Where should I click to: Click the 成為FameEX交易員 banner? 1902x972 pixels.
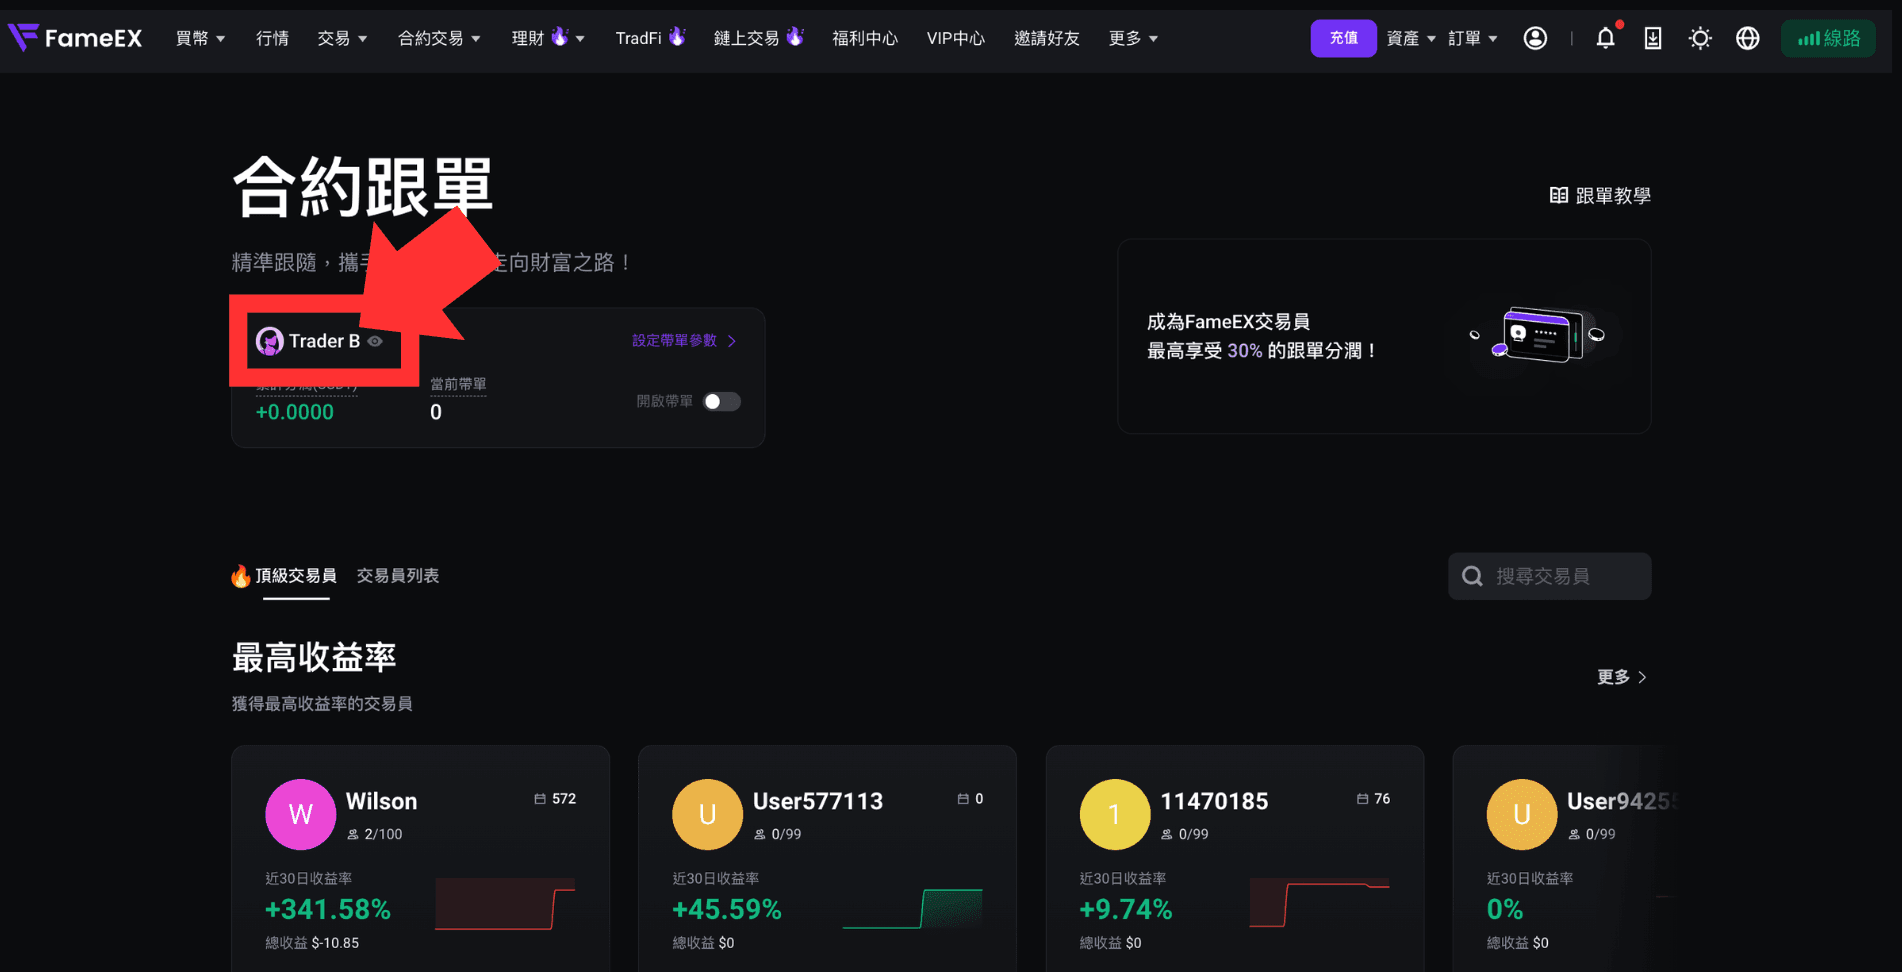pos(1384,336)
